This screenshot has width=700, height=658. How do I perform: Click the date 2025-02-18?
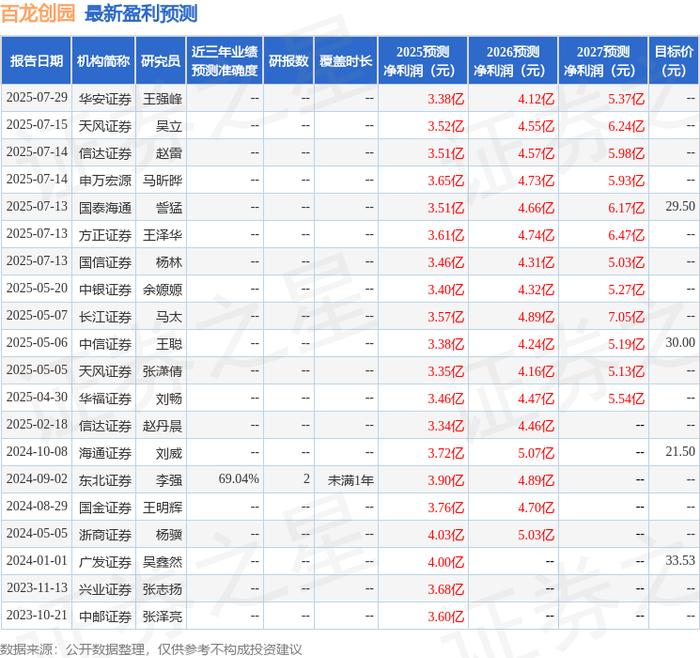tap(37, 424)
